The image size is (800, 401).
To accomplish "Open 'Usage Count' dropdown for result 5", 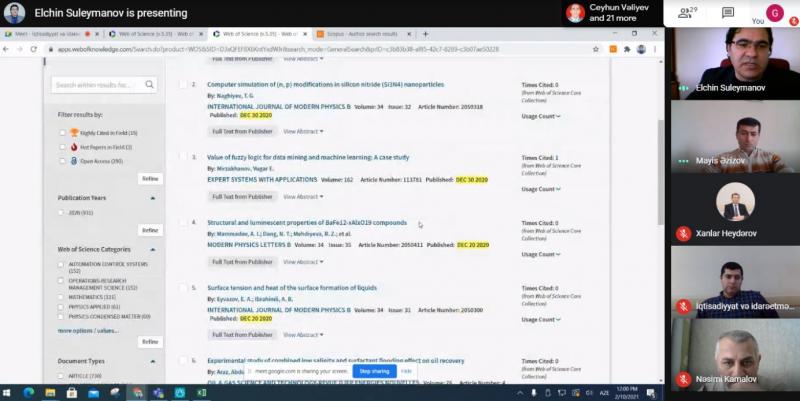I will [541, 320].
